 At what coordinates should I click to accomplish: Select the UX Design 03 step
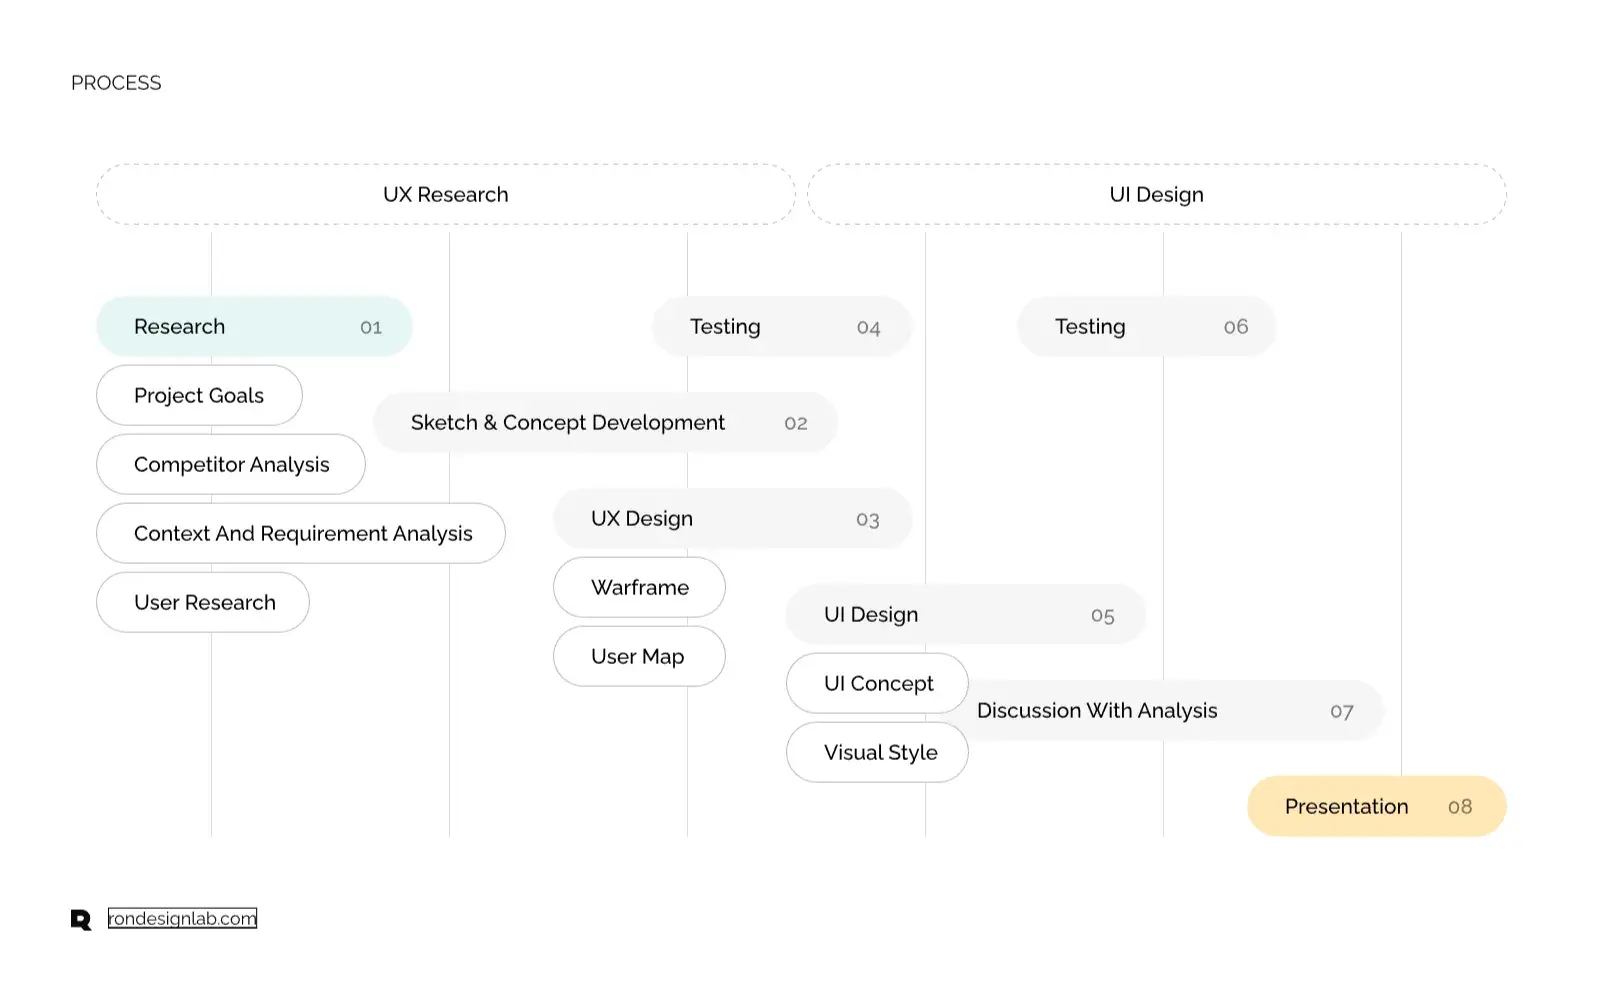pos(733,518)
